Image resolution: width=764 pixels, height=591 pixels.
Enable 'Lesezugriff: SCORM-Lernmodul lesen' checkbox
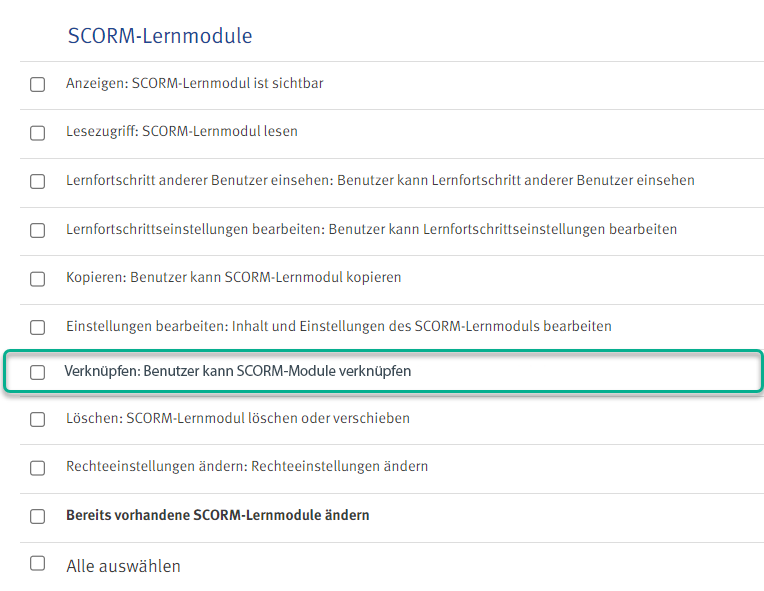(x=38, y=133)
